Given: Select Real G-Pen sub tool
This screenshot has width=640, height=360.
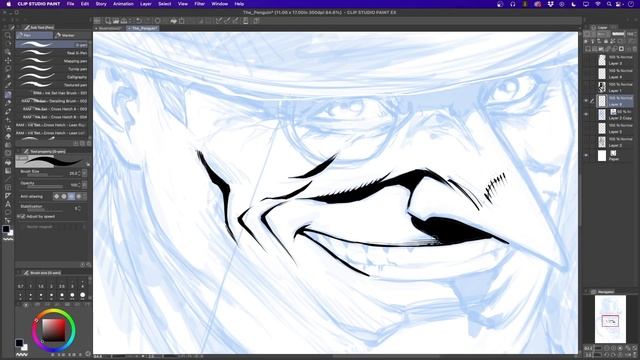Looking at the screenshot, I should pos(53,53).
